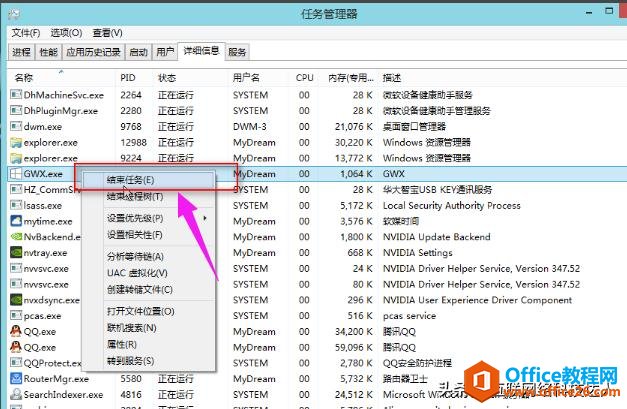
Task: Click the GWX.exe Windows logo icon
Action: tap(16, 174)
